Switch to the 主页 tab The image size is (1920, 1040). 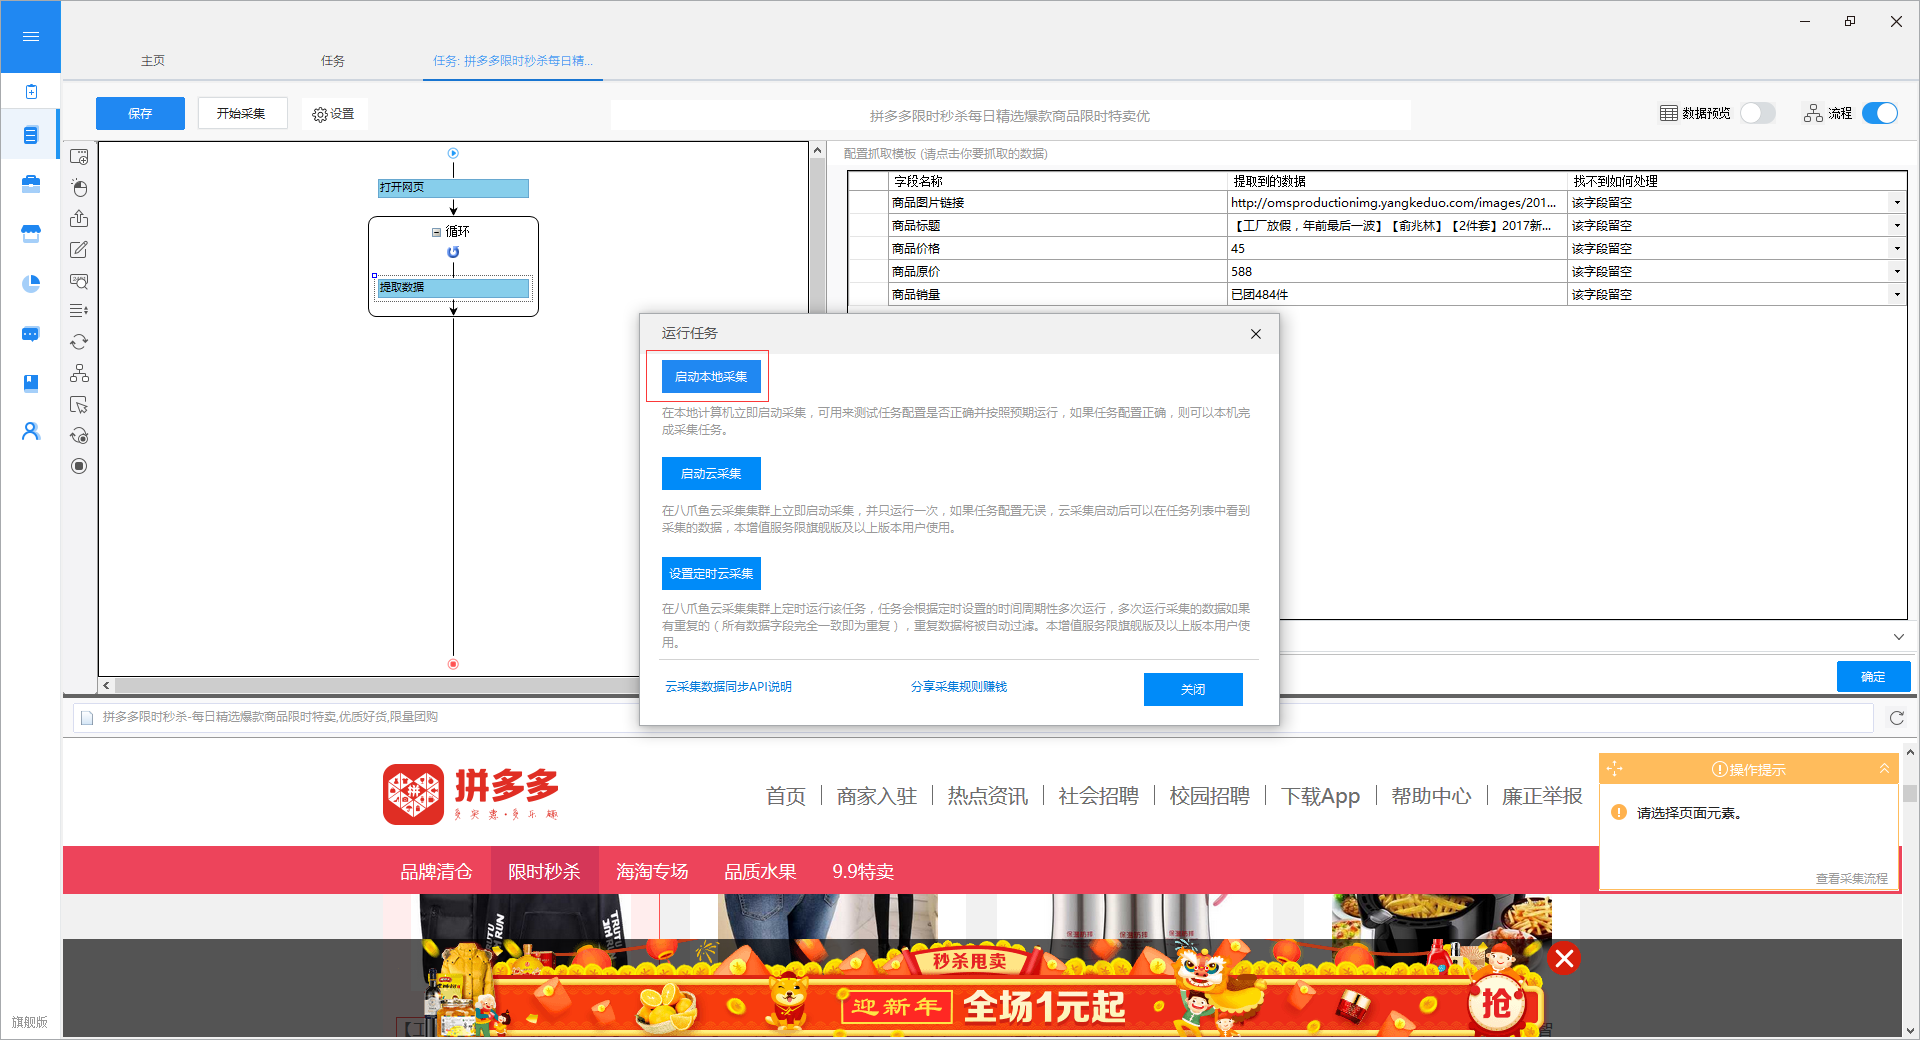[153, 61]
